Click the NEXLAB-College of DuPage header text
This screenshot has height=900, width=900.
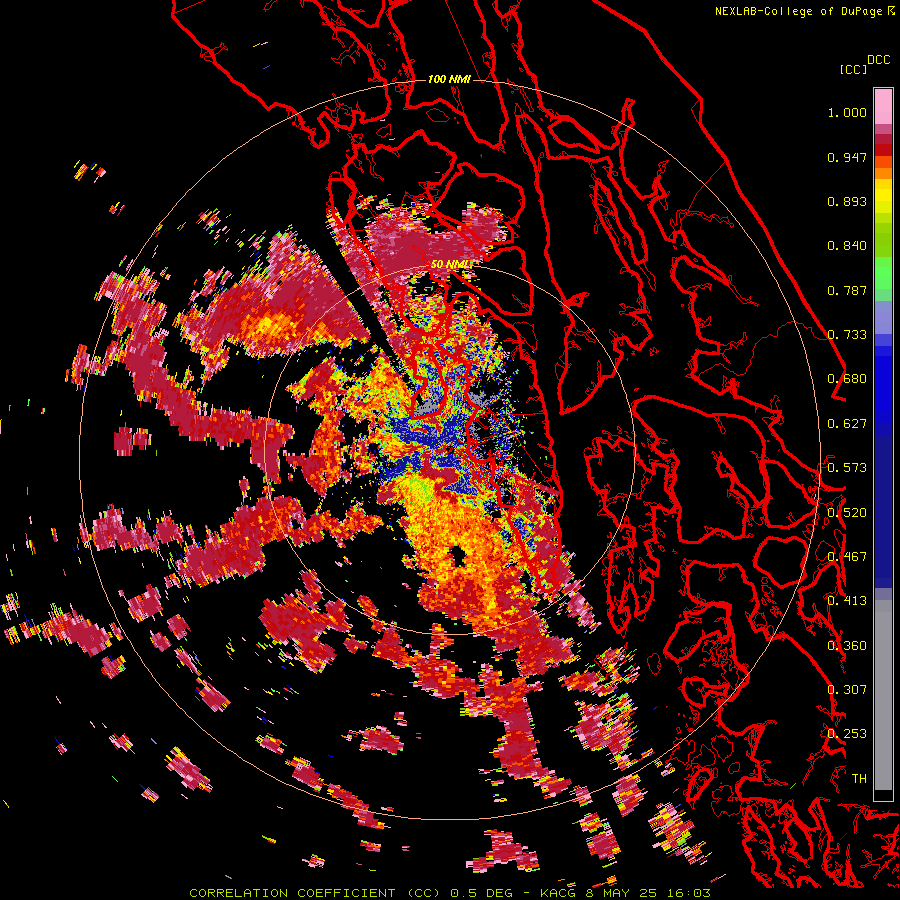tap(799, 11)
